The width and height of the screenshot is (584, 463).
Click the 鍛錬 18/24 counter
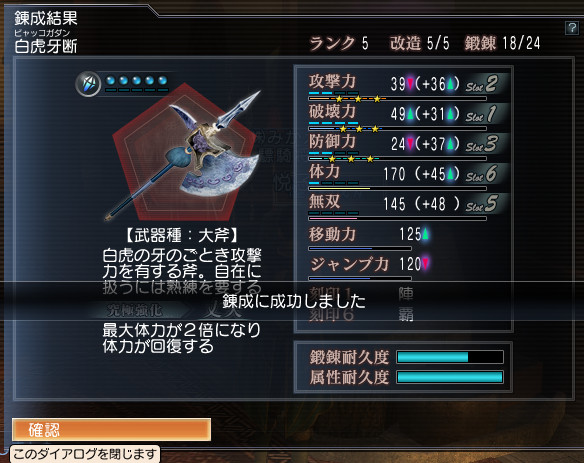(502, 43)
